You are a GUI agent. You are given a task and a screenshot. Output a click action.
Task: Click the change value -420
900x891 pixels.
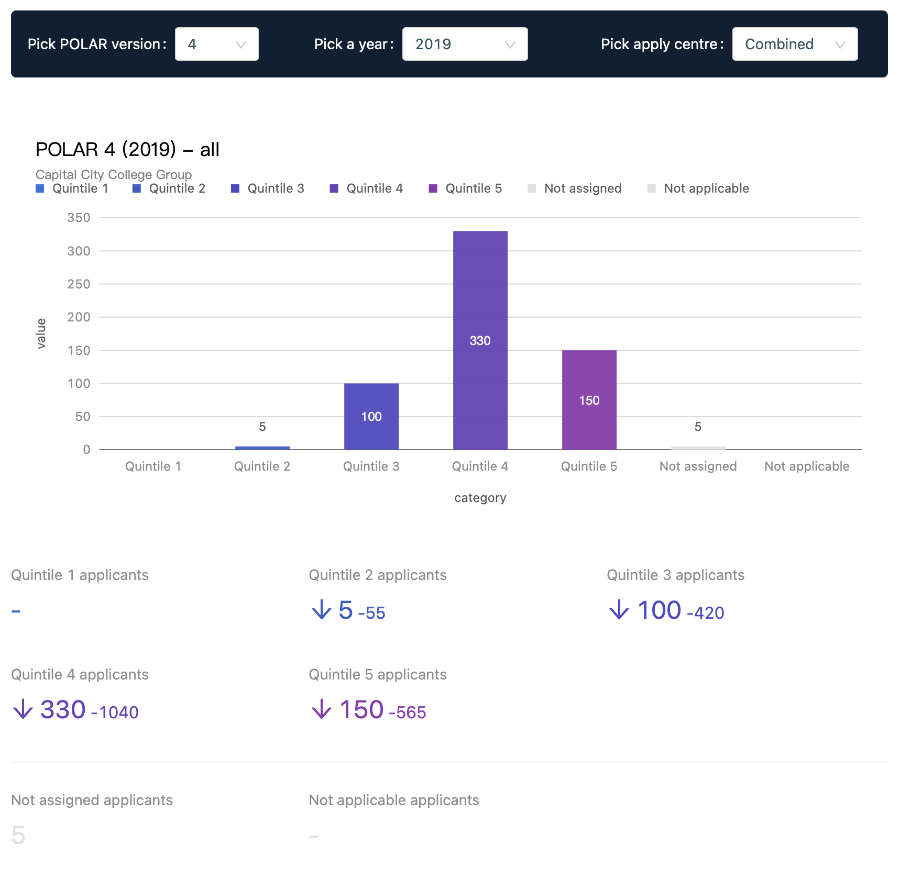coord(705,613)
